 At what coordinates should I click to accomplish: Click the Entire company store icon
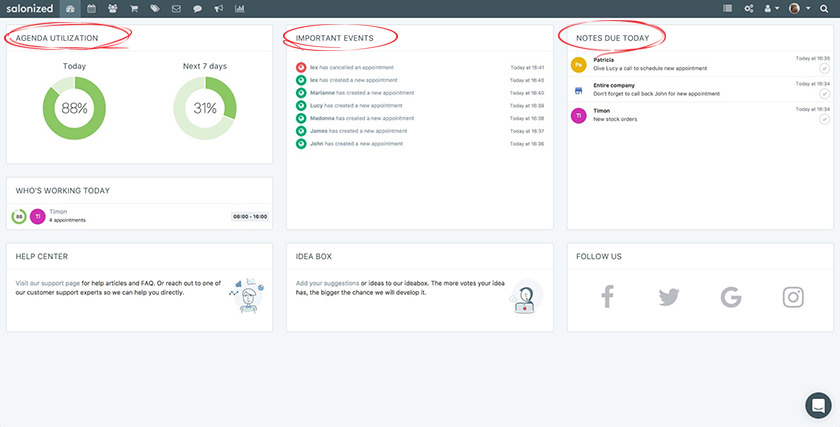click(579, 91)
